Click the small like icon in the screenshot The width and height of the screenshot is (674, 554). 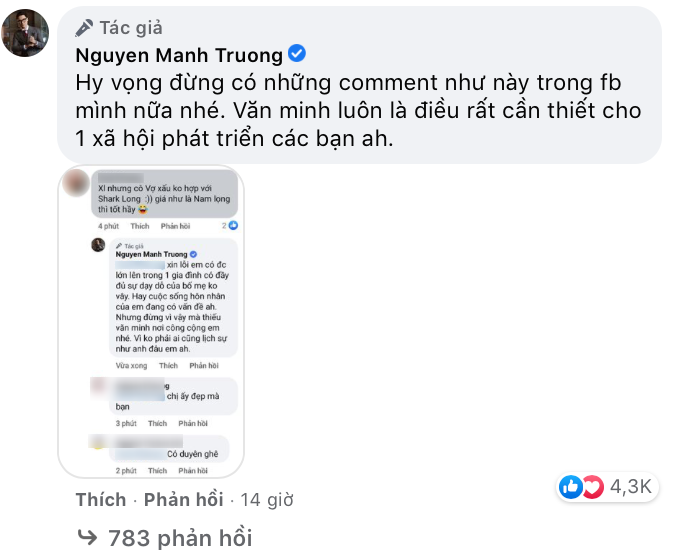[x=233, y=225]
